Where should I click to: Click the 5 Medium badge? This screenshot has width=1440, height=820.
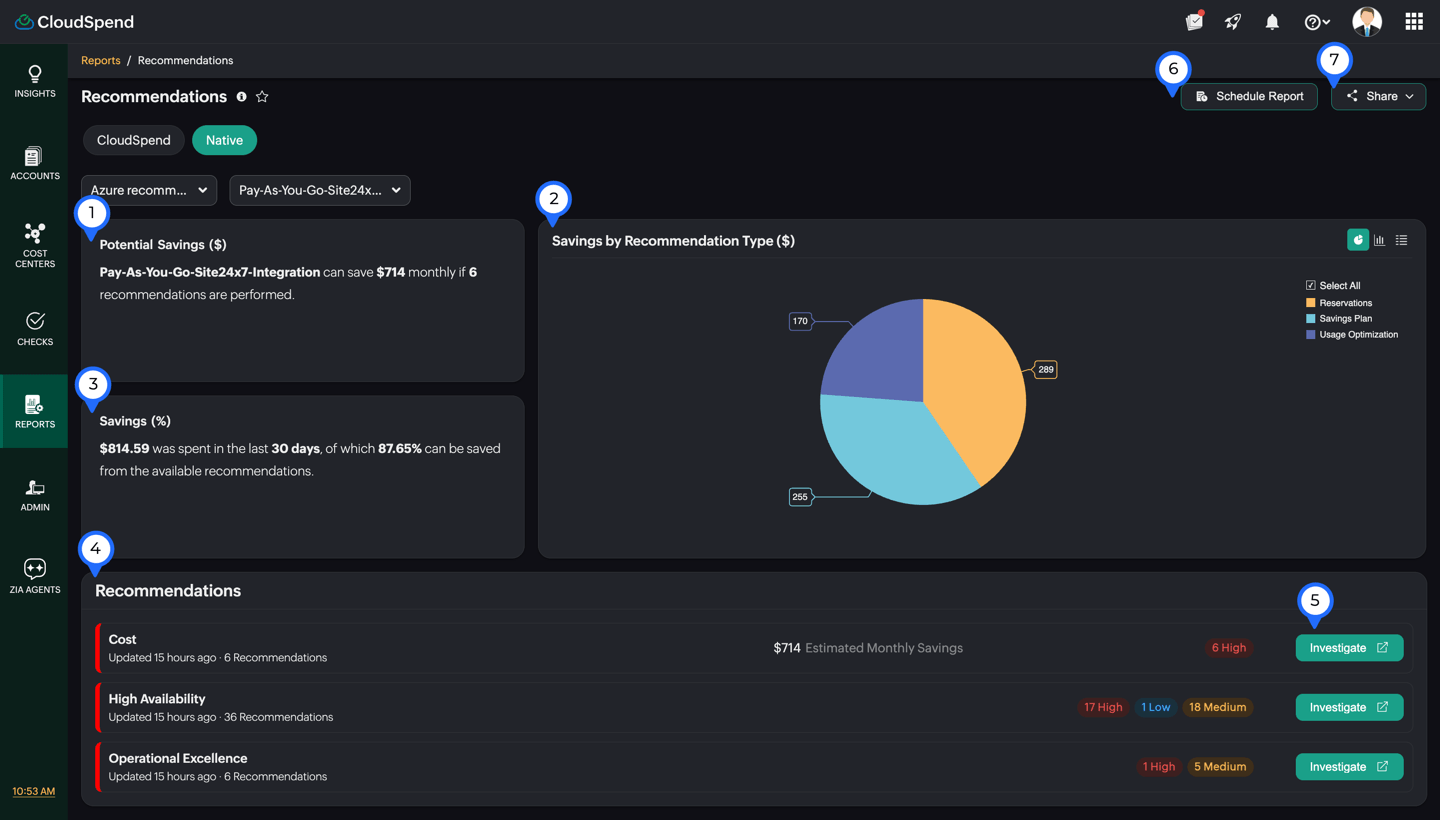click(1220, 767)
